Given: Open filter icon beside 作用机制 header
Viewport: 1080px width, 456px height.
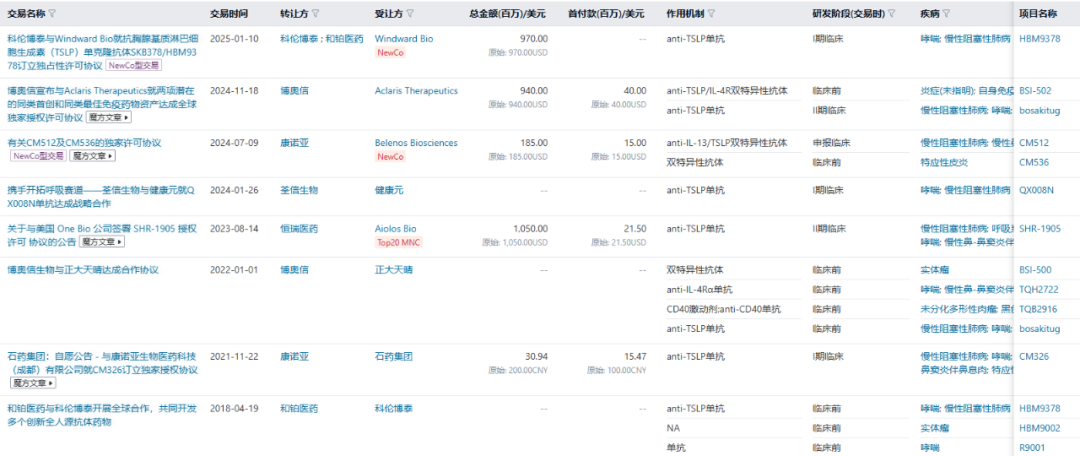Looking at the screenshot, I should pyautogui.click(x=712, y=13).
